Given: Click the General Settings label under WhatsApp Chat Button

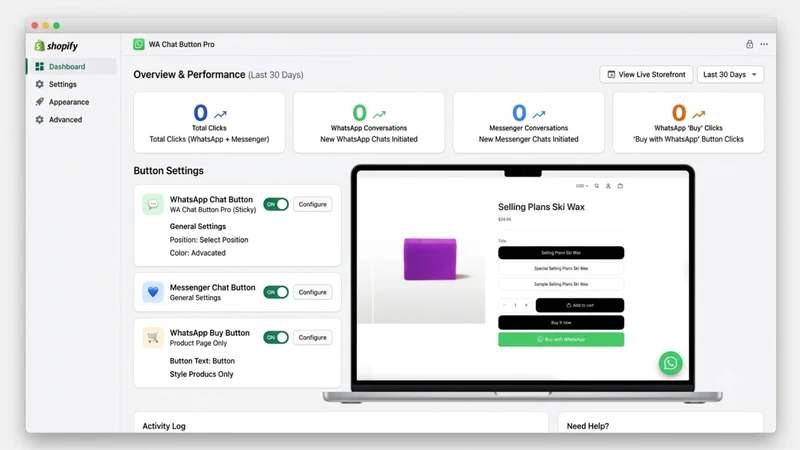Looking at the screenshot, I should tap(197, 227).
